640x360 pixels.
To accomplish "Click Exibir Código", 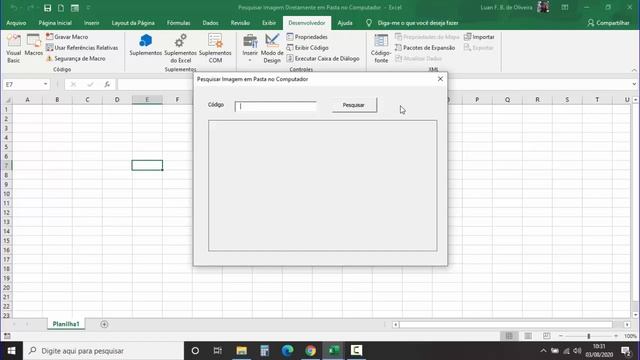I will pos(307,48).
